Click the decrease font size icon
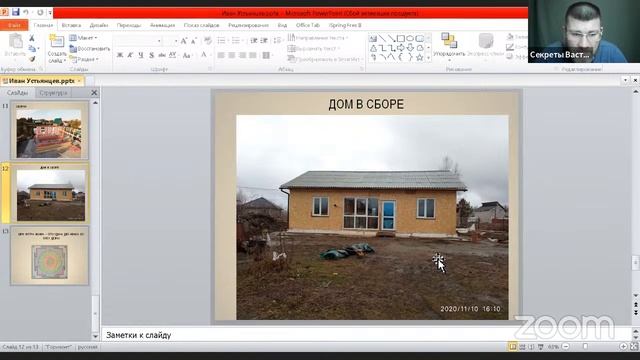 (194, 41)
